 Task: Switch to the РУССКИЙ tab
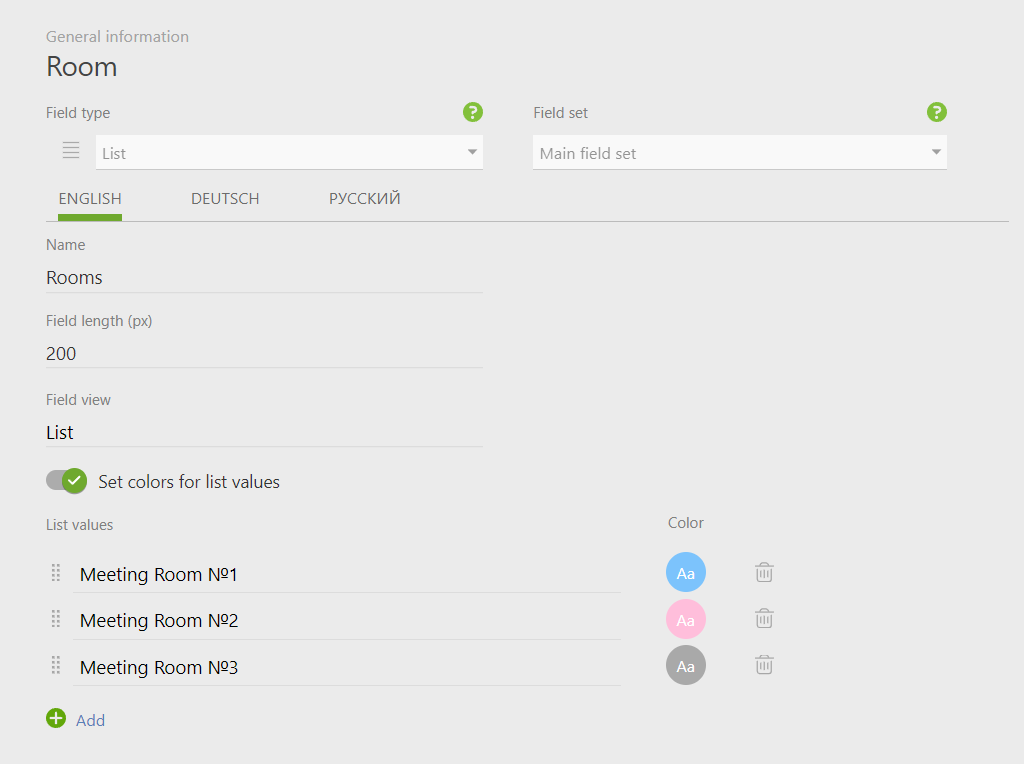point(364,199)
